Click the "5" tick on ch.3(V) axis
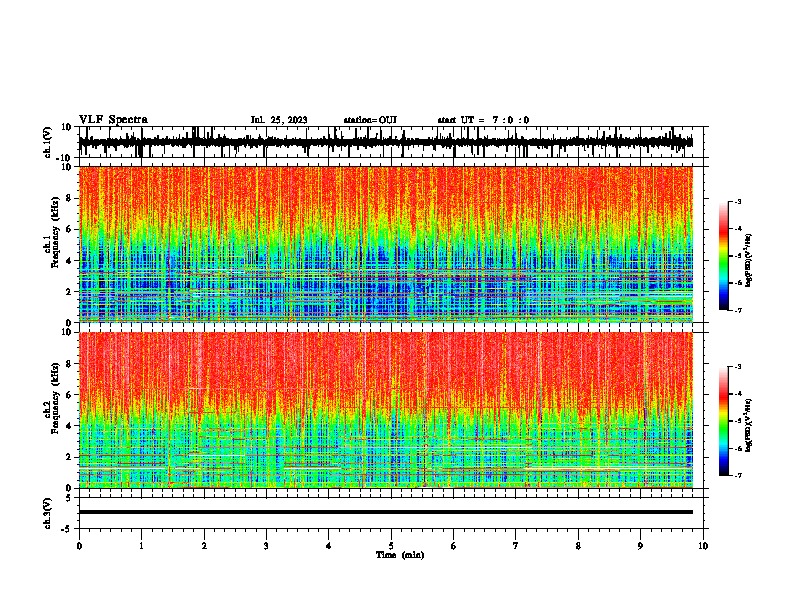The height and width of the screenshot is (612, 792). (x=69, y=498)
